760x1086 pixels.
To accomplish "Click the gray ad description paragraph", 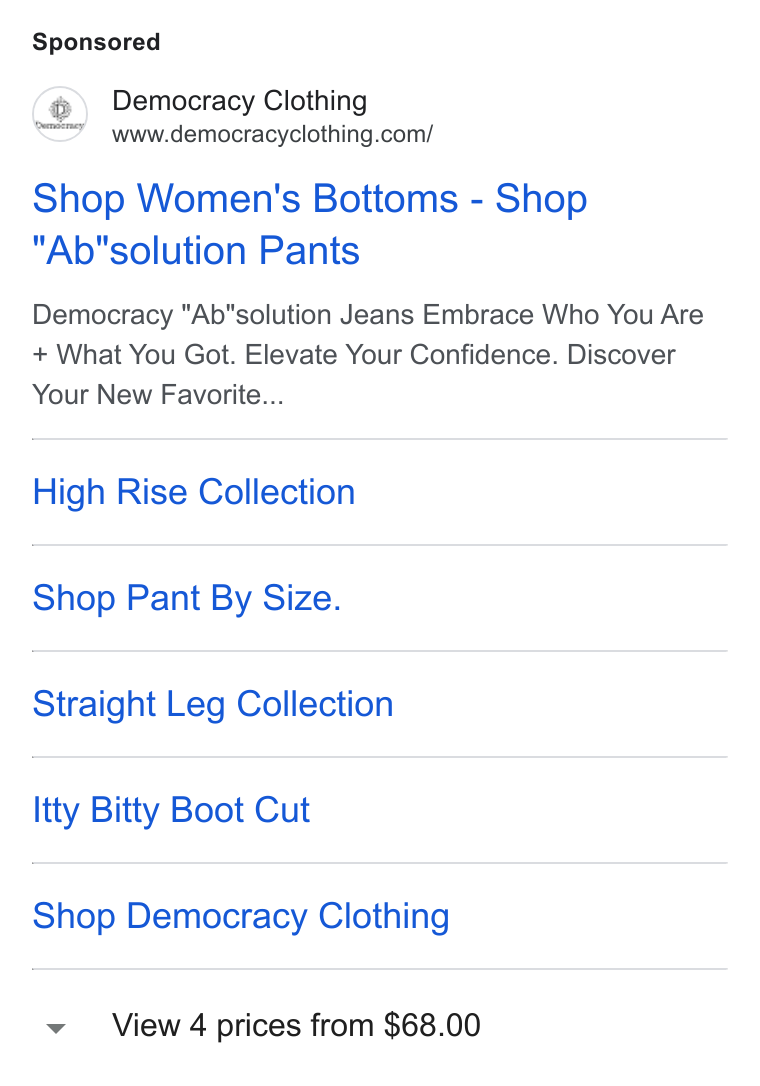I will tap(368, 355).
